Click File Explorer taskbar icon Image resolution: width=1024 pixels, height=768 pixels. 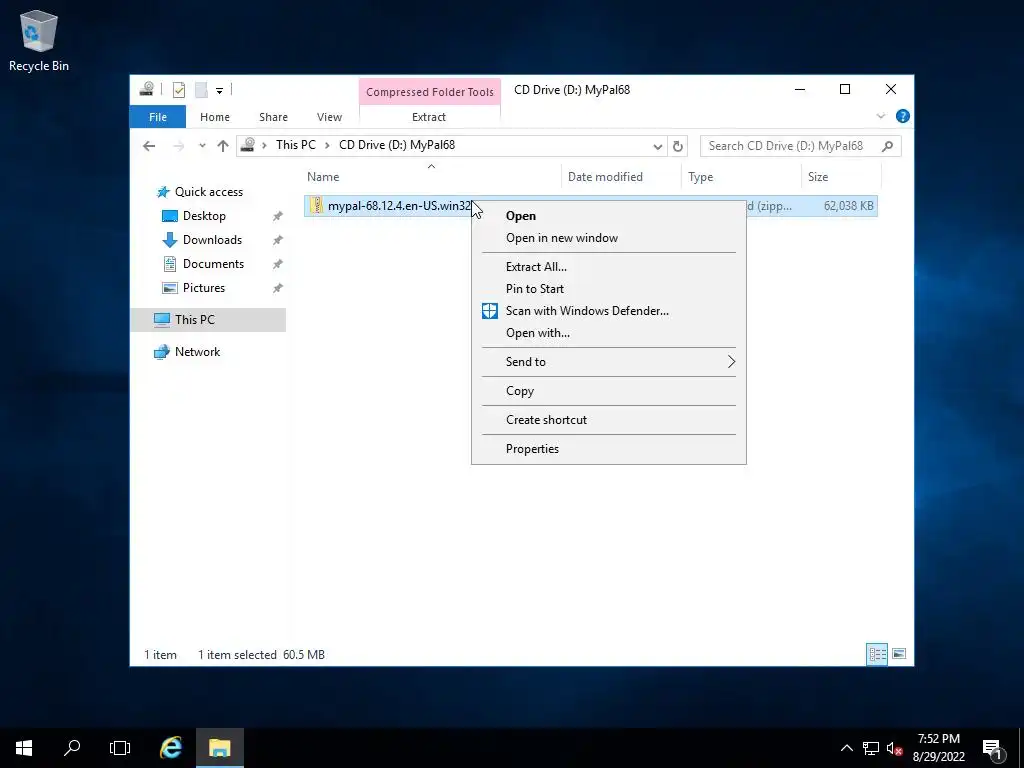pos(220,748)
